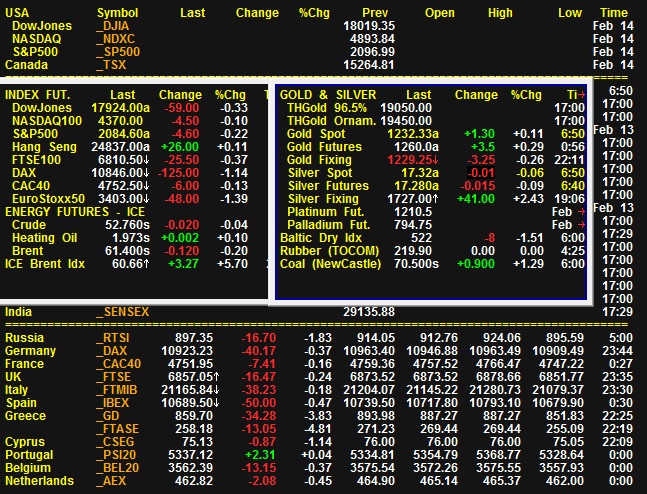
Task: Click red arrow in Platinum Fut. row
Action: 581,212
